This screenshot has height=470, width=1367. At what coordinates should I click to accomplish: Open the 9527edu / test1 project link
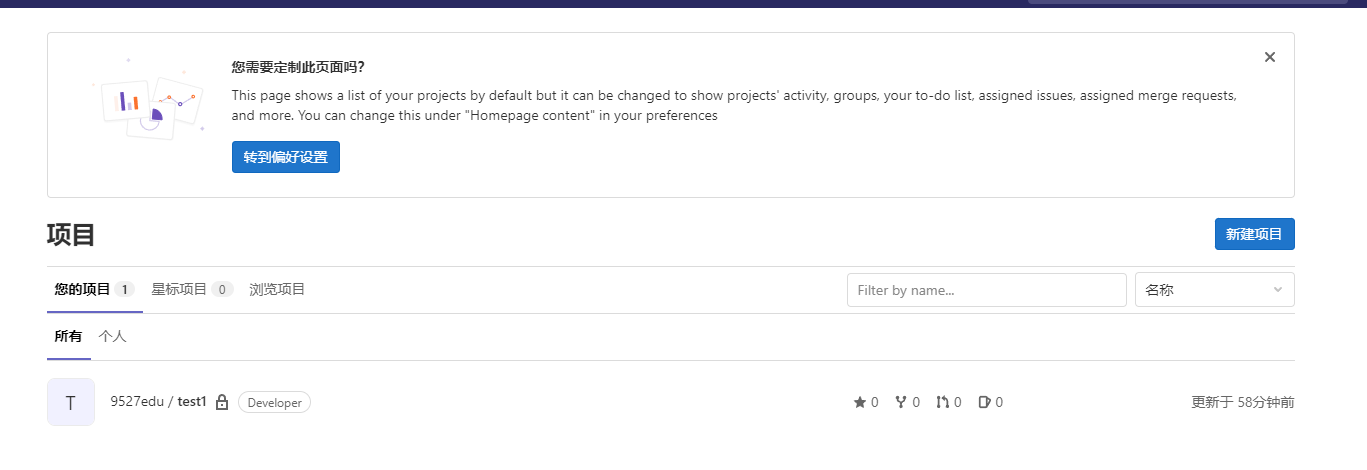coord(158,402)
